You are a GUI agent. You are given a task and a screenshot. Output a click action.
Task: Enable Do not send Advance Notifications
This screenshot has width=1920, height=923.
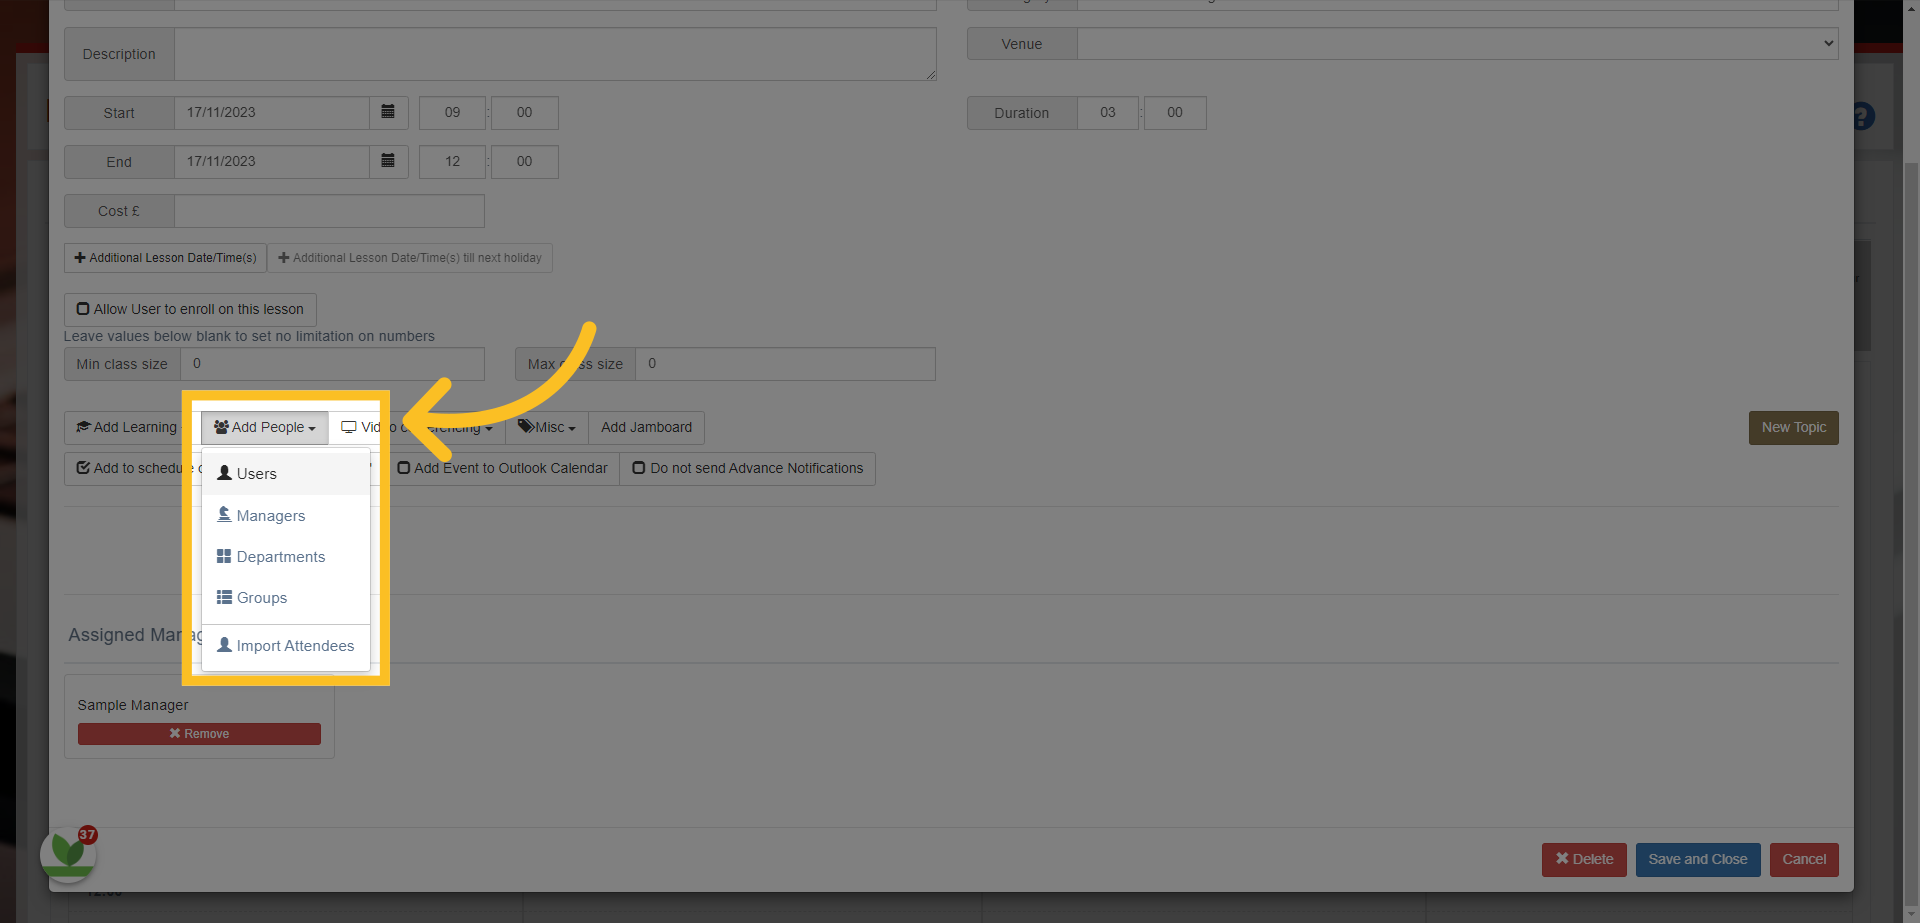click(x=747, y=468)
